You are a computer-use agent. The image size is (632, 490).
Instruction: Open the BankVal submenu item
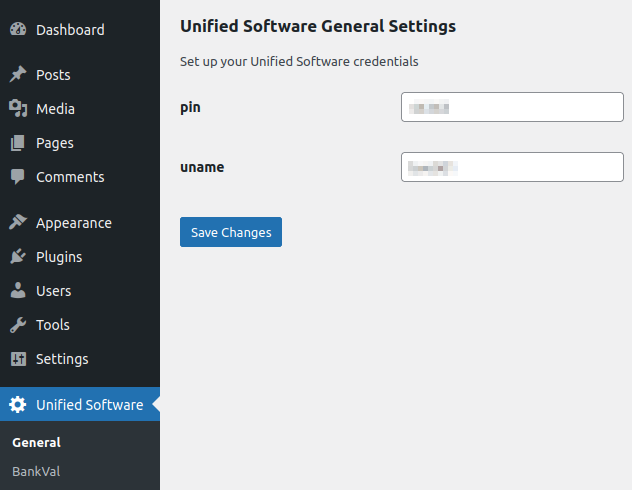36,471
